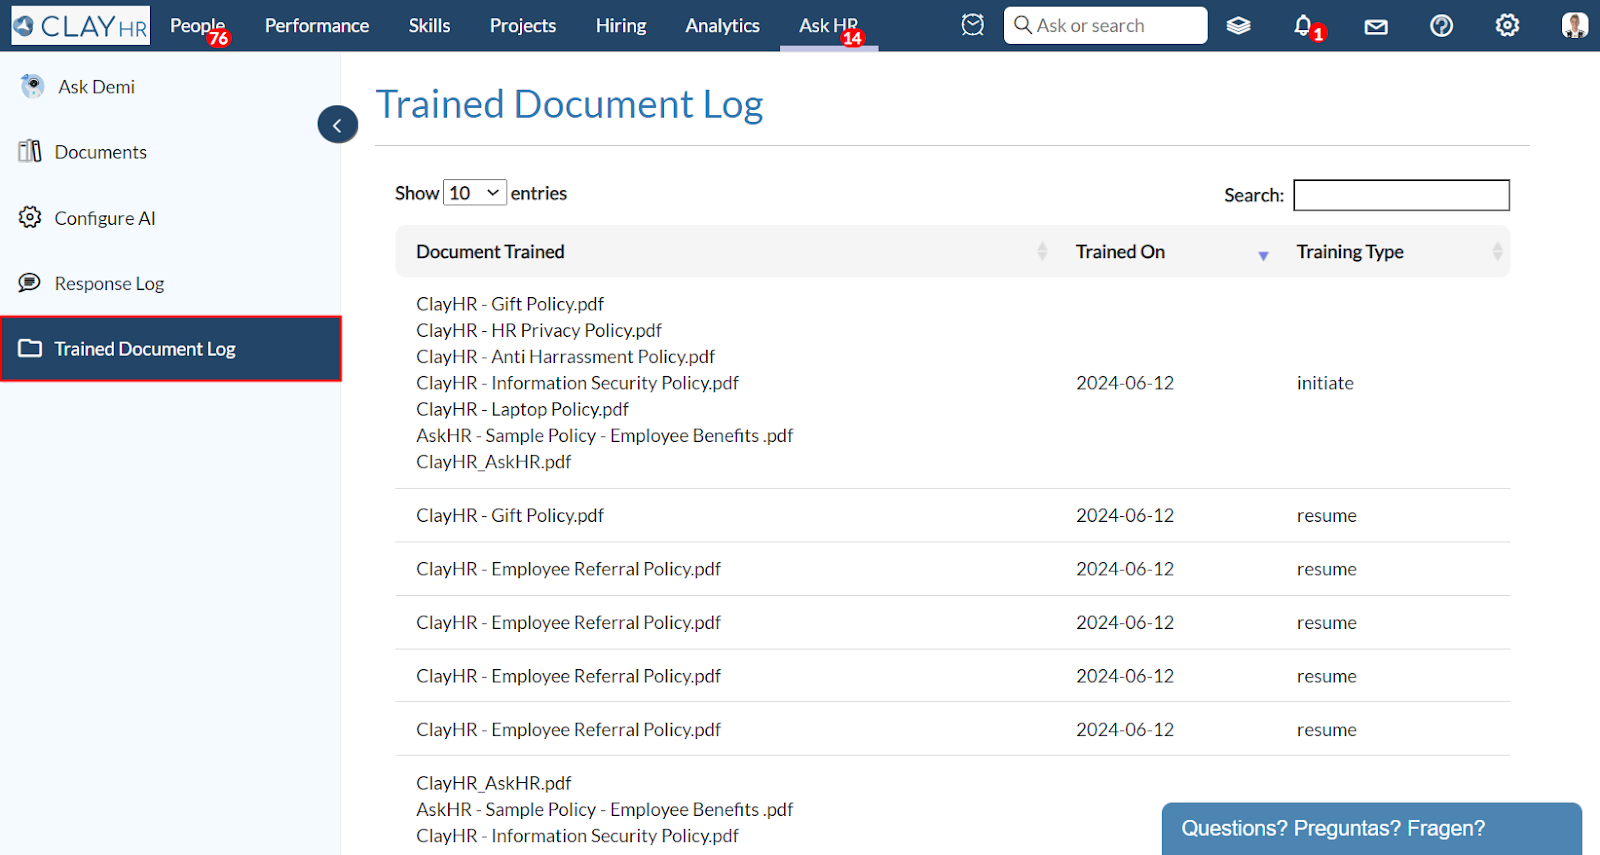Image resolution: width=1600 pixels, height=855 pixels.
Task: Click the Trained Document Log folder icon
Action: [x=30, y=348]
